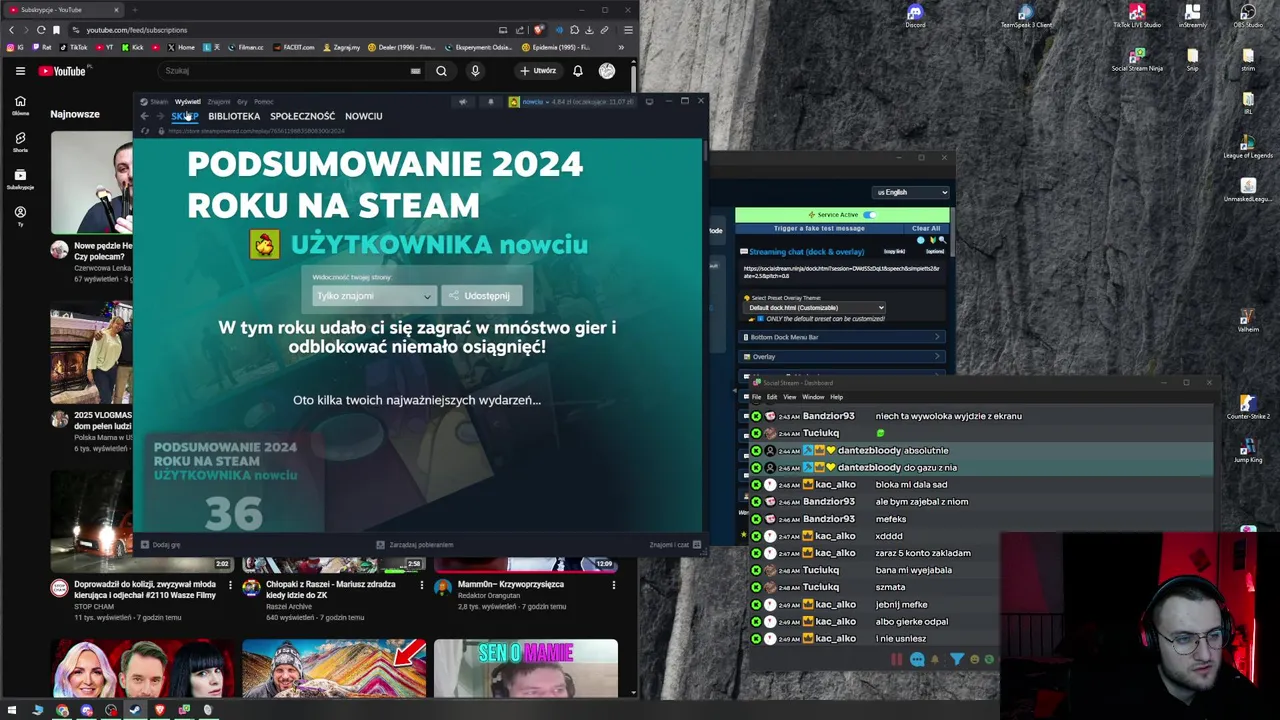The width and height of the screenshot is (1280, 720).
Task: Toggle the check icon on Bandzior93's 2:43 message
Action: point(756,416)
